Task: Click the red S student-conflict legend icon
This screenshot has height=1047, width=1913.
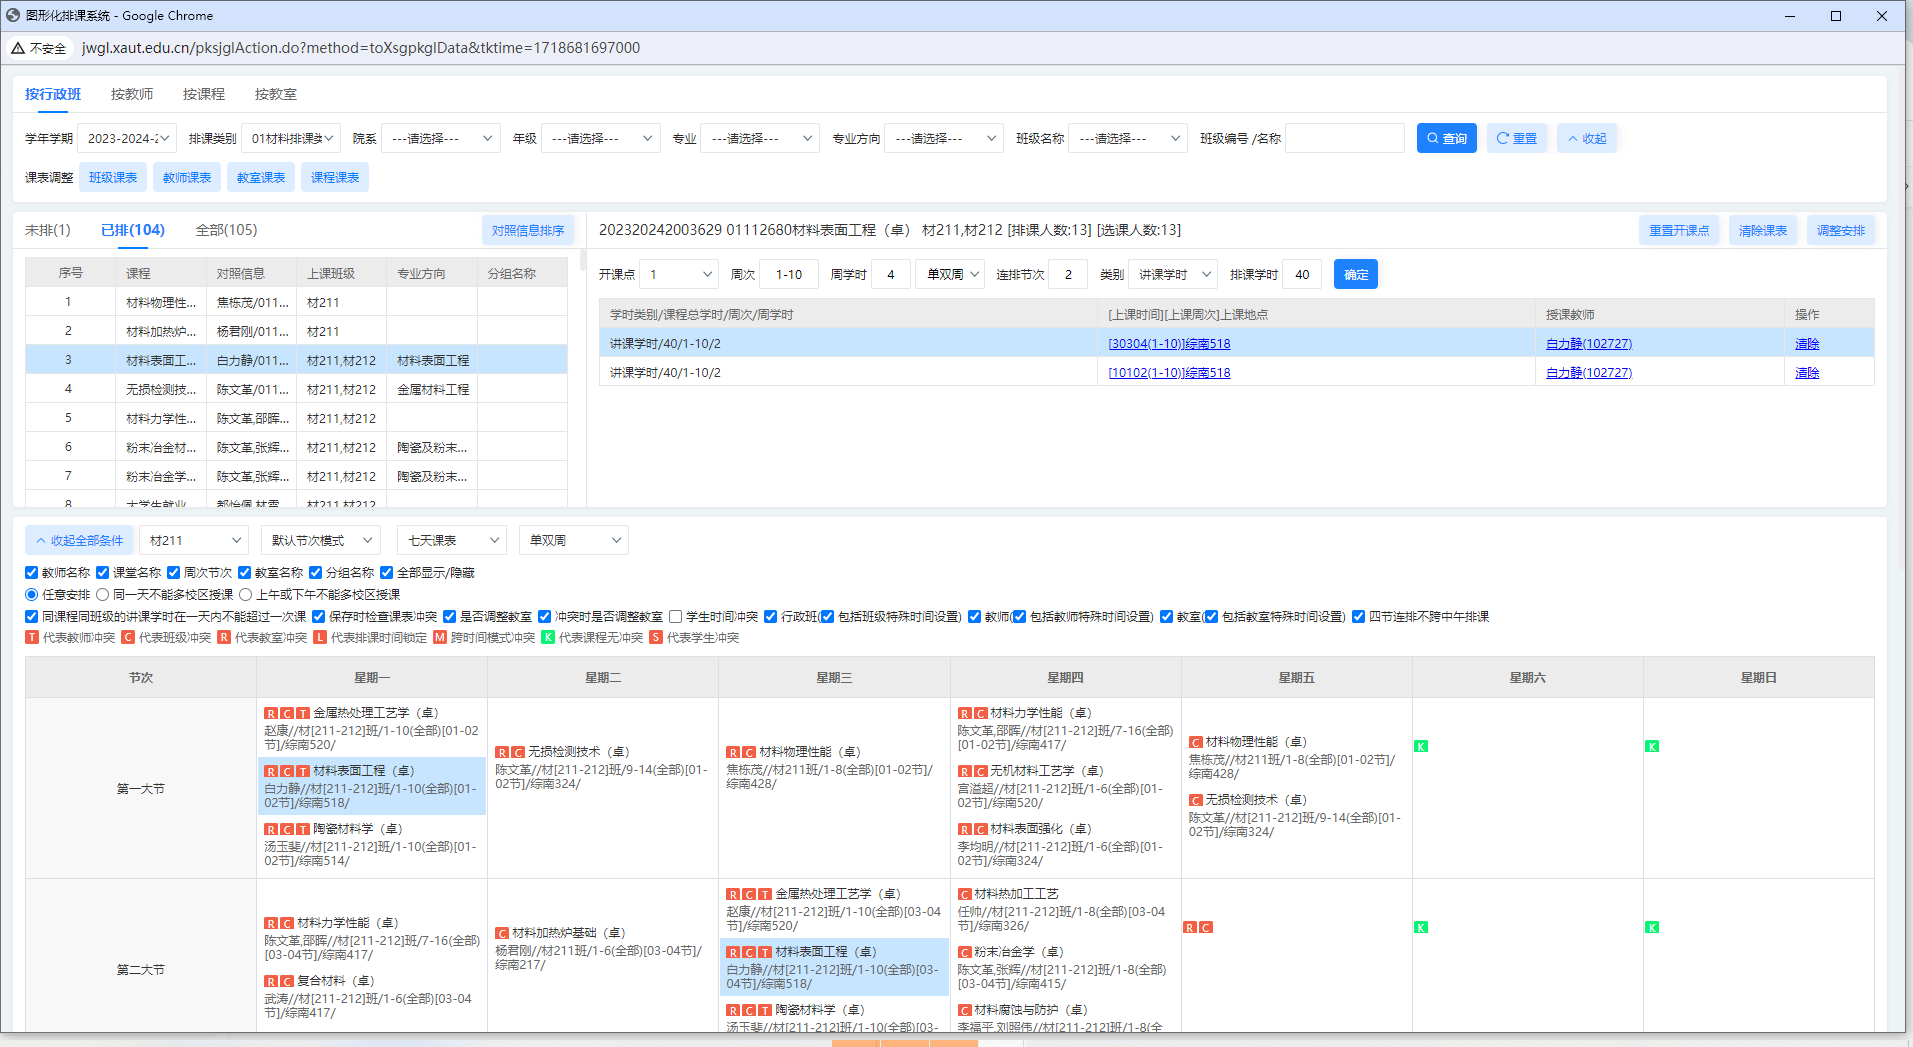Action: tap(656, 638)
